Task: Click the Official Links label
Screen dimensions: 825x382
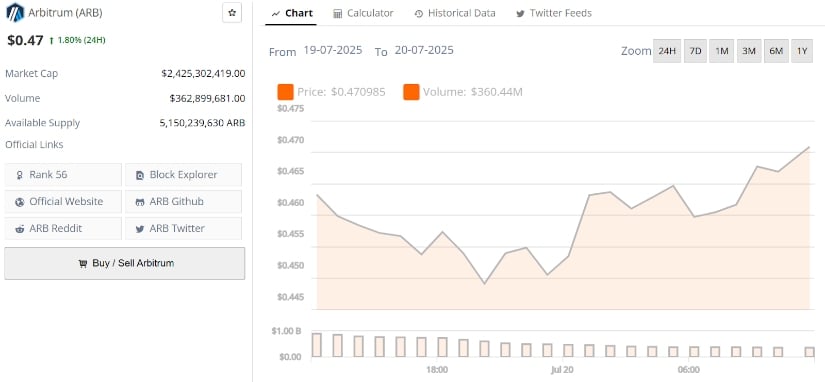Action: (x=34, y=145)
